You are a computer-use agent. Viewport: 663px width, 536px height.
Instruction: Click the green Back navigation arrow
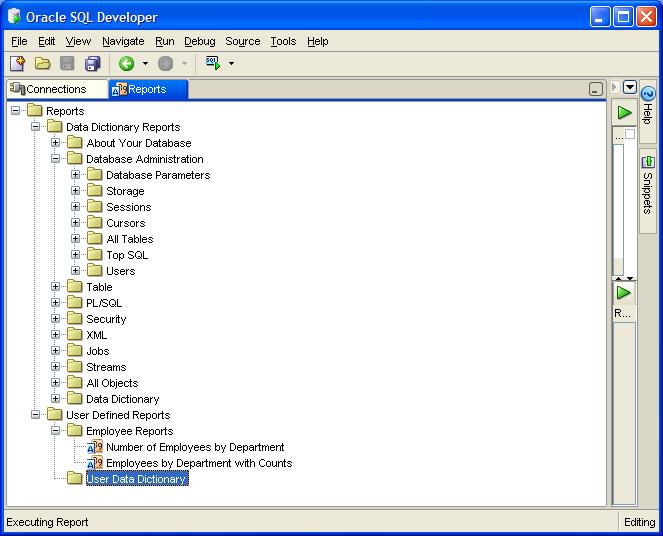point(126,63)
